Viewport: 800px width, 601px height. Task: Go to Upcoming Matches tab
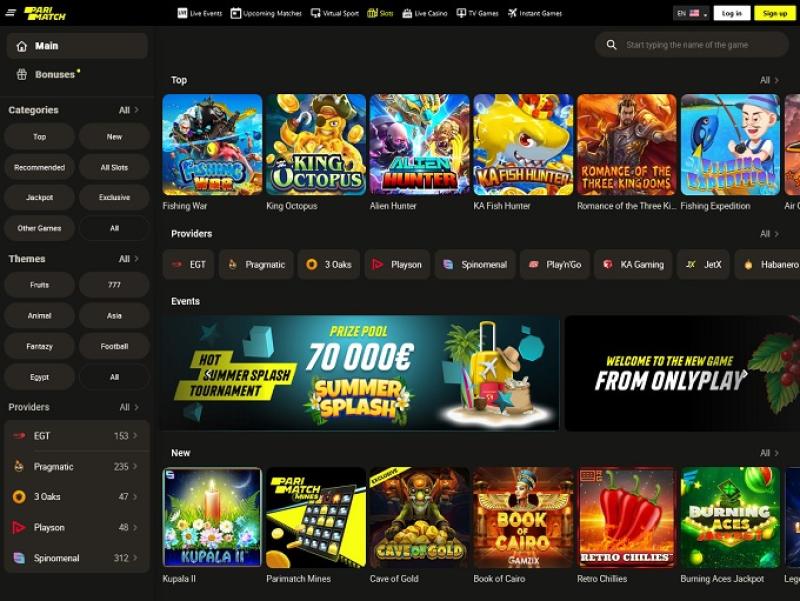click(x=266, y=13)
